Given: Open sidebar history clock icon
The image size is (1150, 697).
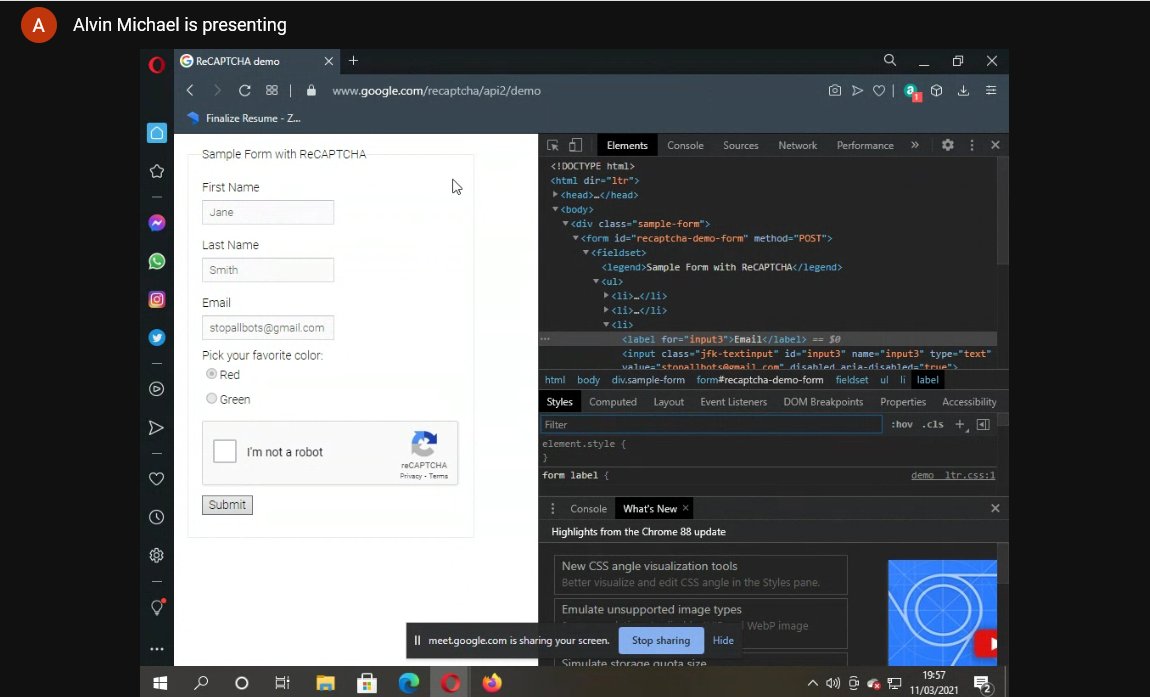Looking at the screenshot, I should pyautogui.click(x=156, y=517).
